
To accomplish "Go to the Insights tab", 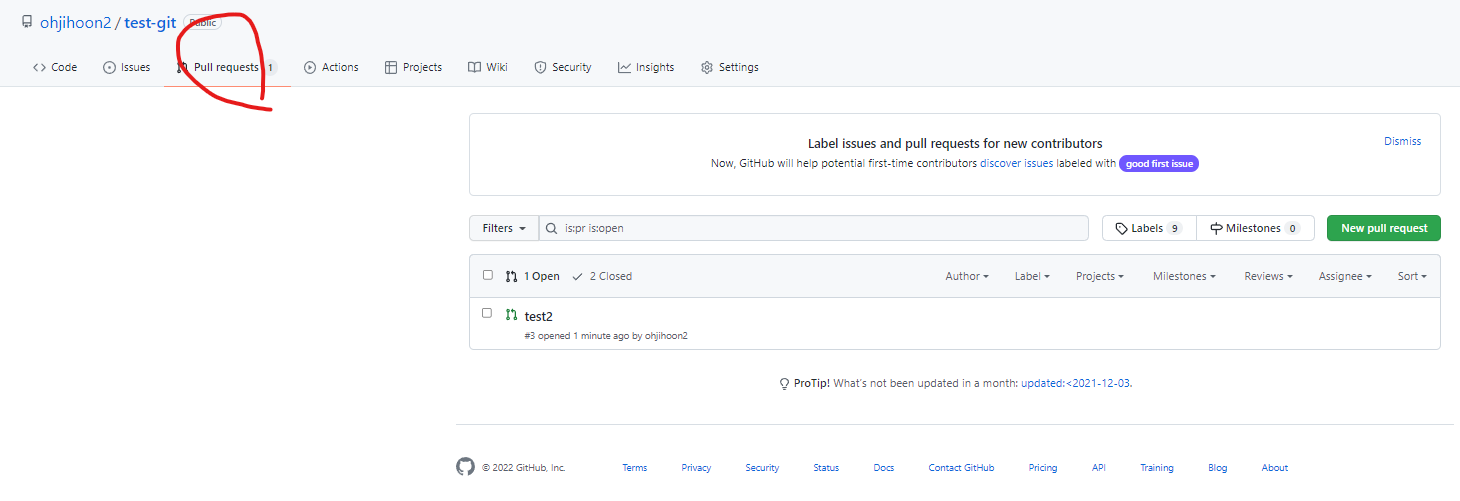I will [646, 67].
